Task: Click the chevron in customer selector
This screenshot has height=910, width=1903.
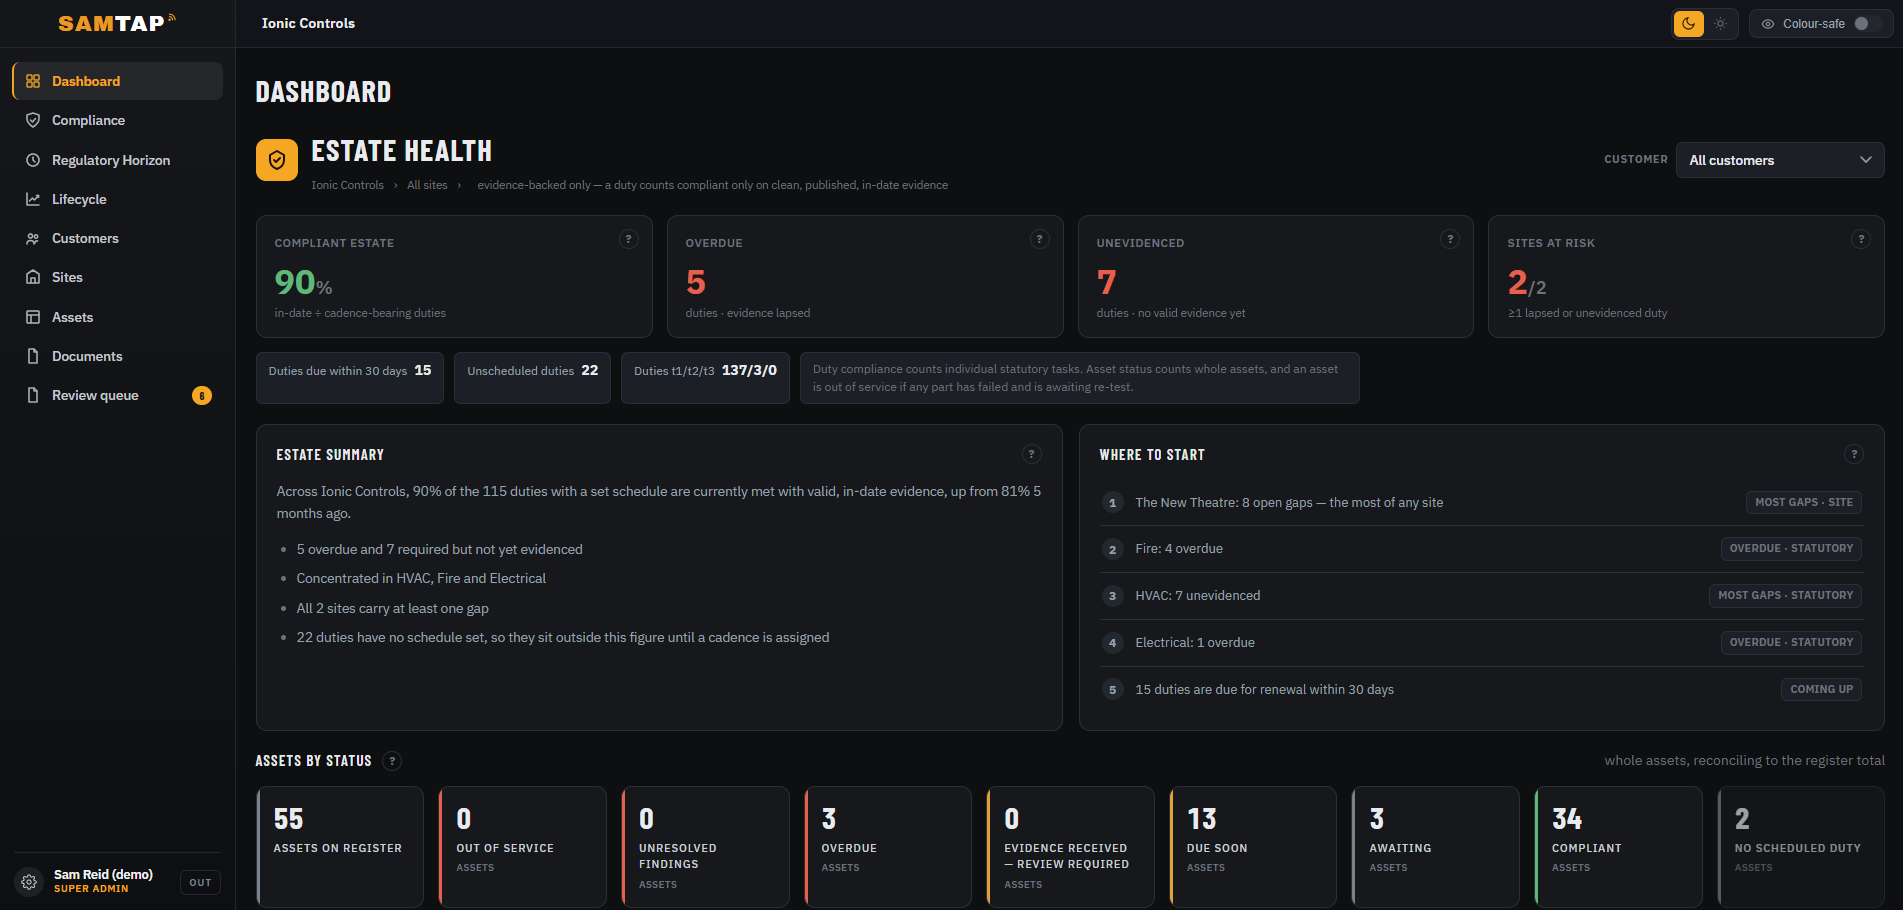Action: pos(1865,160)
